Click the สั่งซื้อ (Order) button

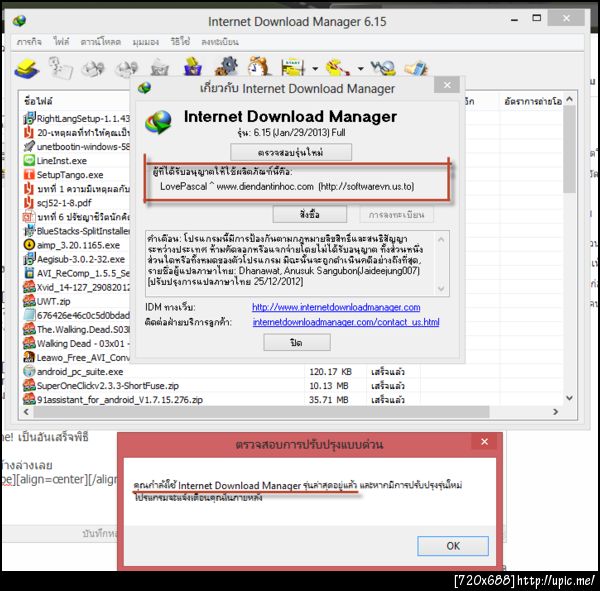[310, 214]
